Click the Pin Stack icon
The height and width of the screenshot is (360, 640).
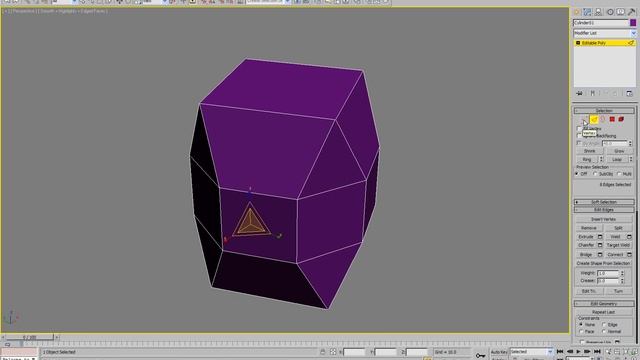[x=579, y=93]
